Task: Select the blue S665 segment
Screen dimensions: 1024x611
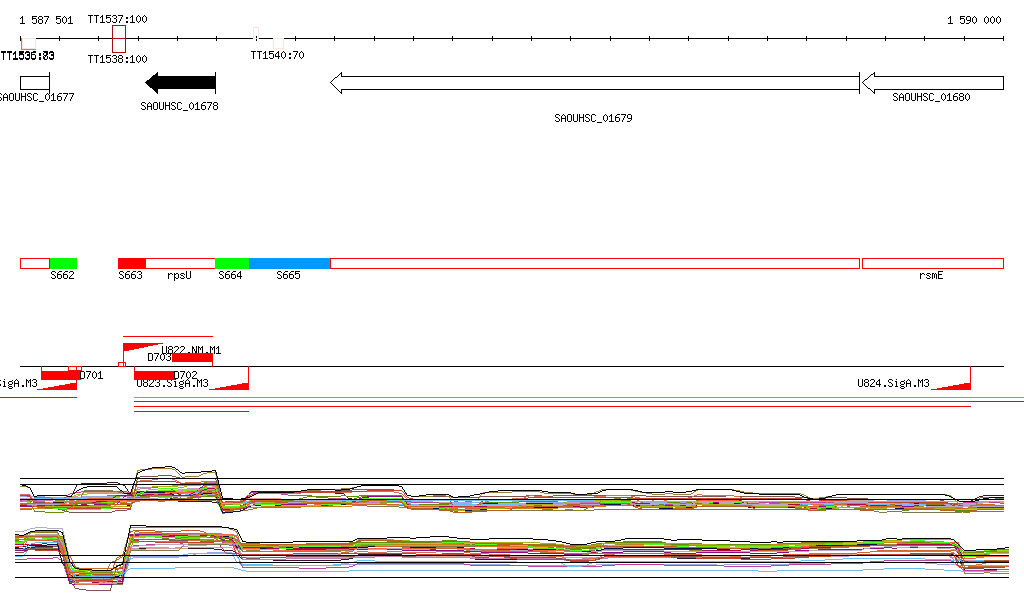Action: (x=289, y=263)
